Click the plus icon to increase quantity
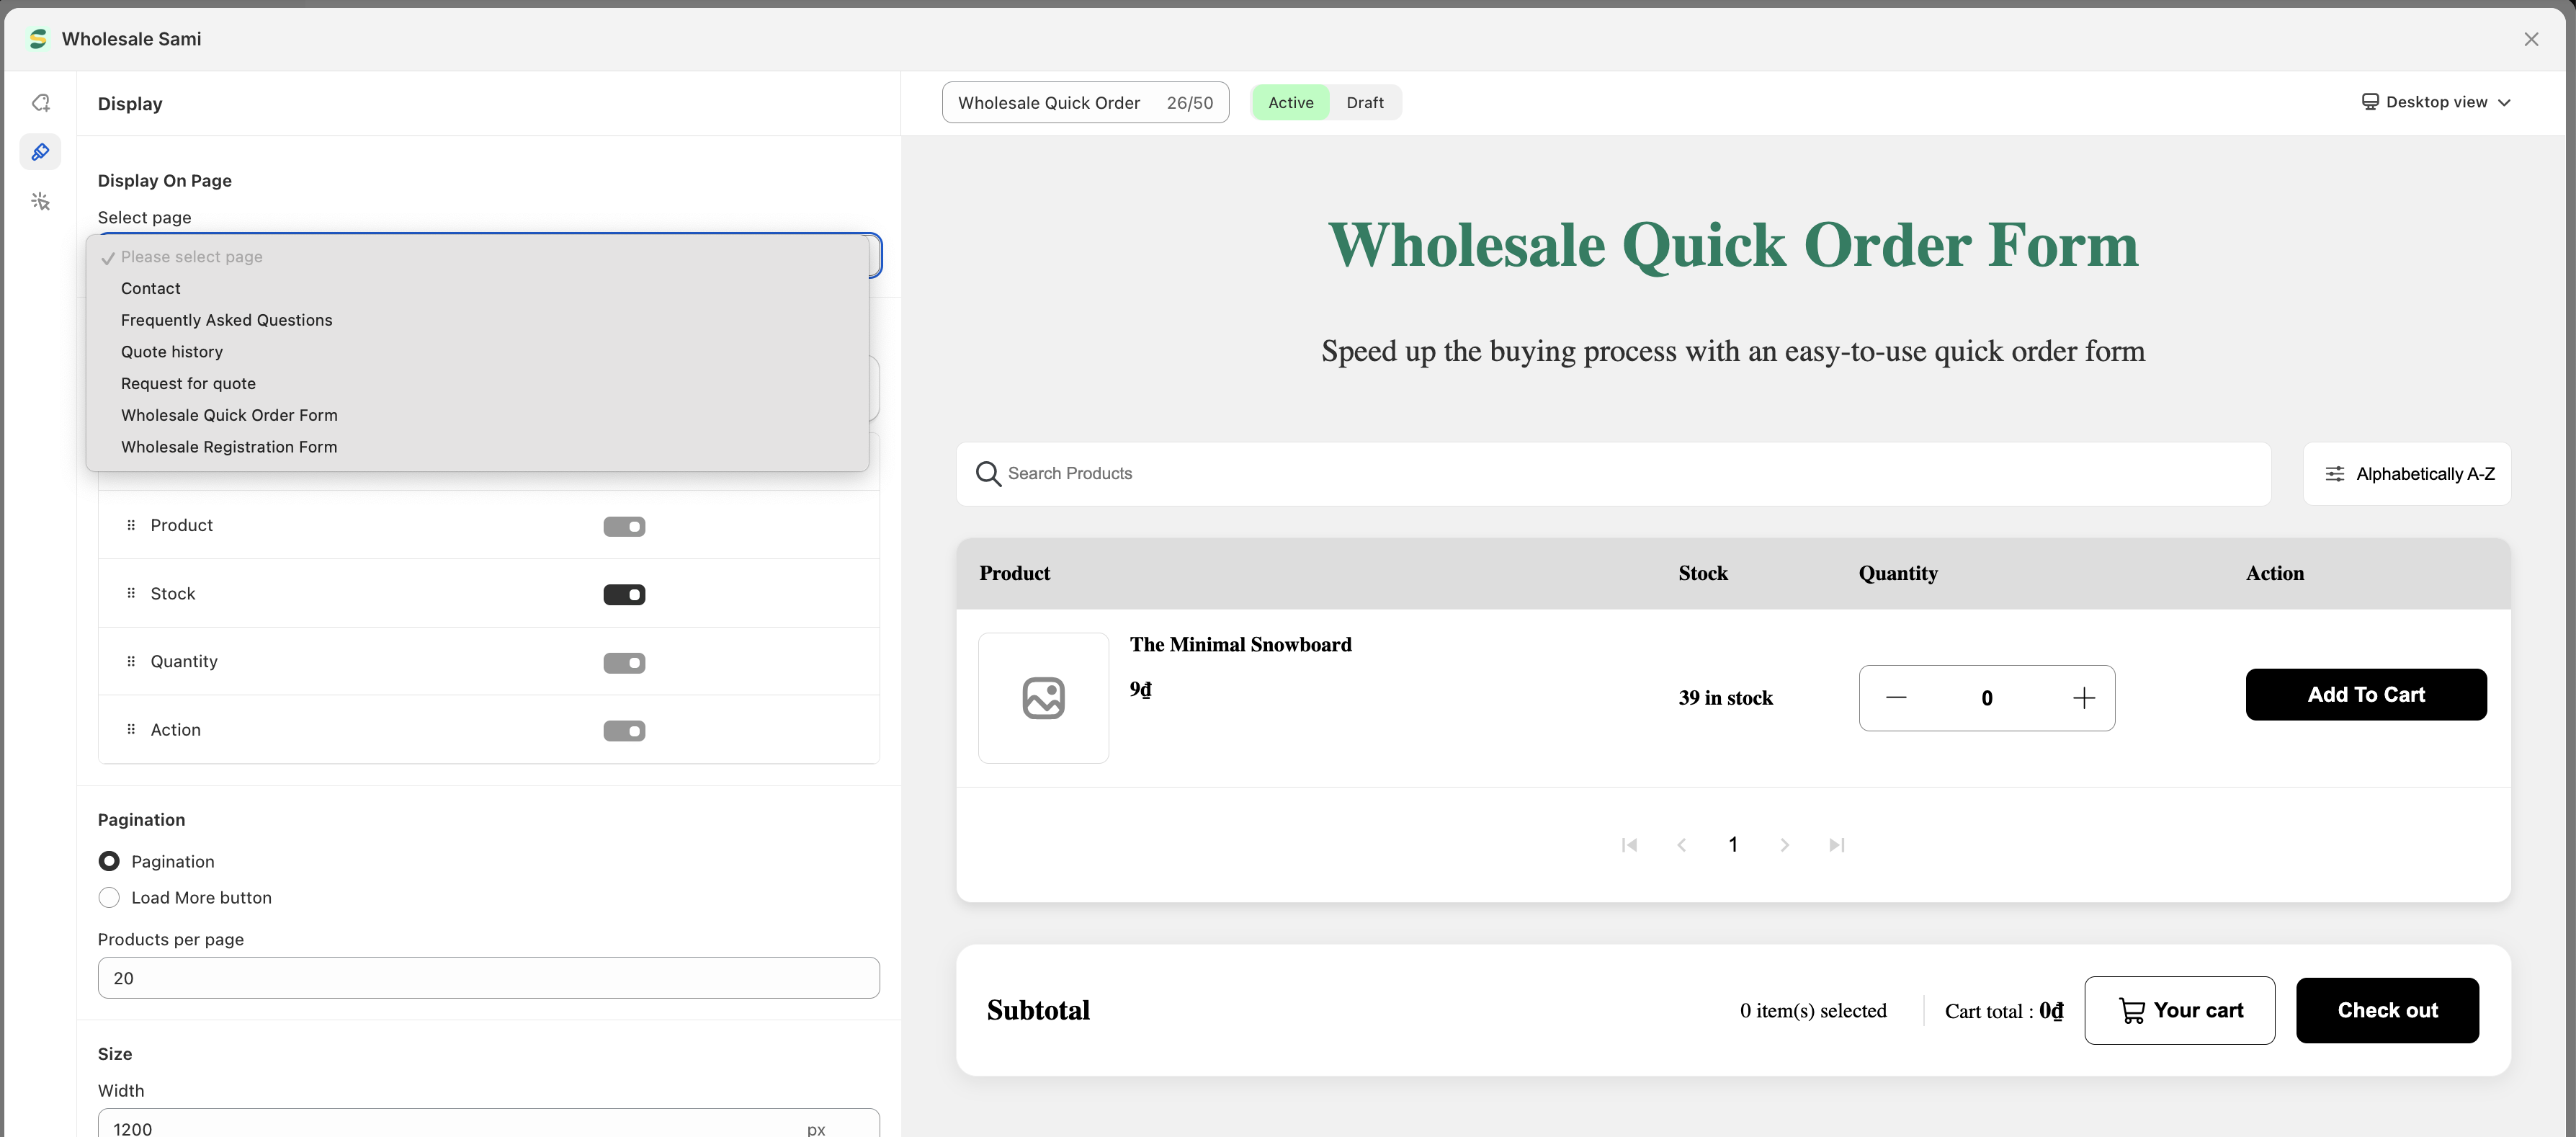 [2083, 698]
